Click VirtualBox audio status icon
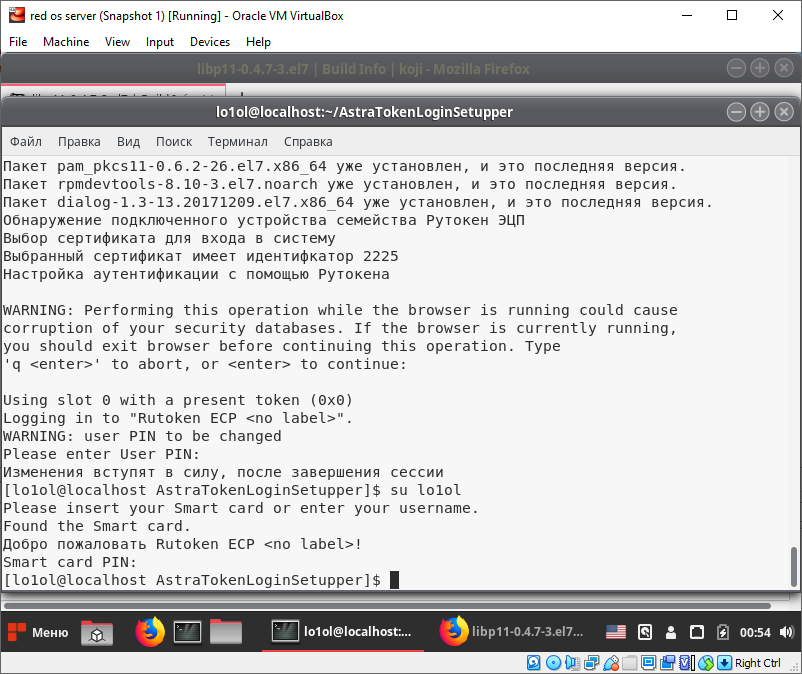 pyautogui.click(x=572, y=663)
